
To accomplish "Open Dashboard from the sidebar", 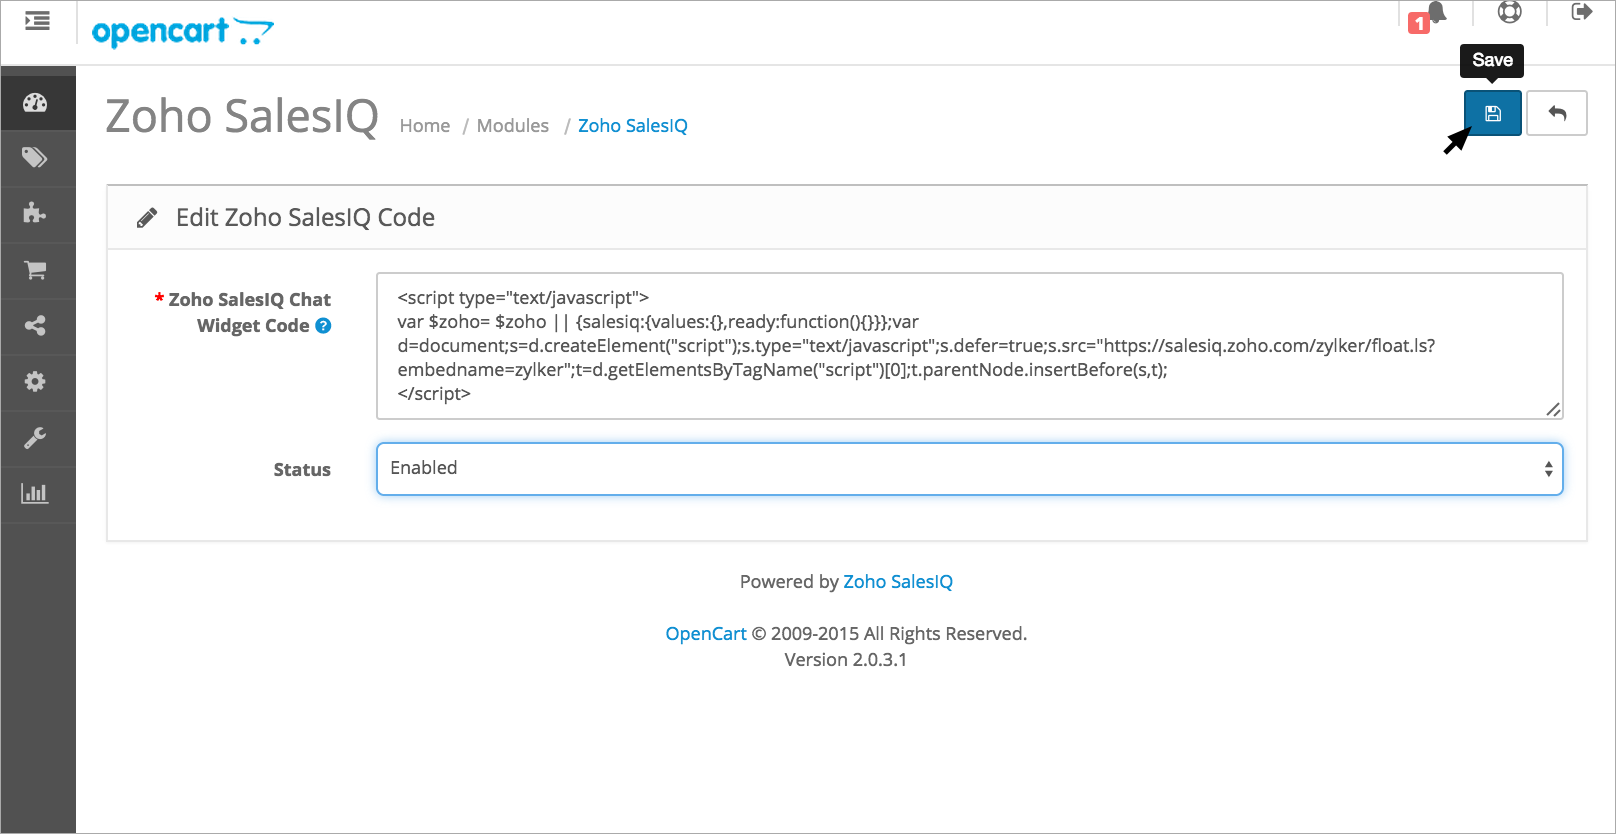I will 36,102.
